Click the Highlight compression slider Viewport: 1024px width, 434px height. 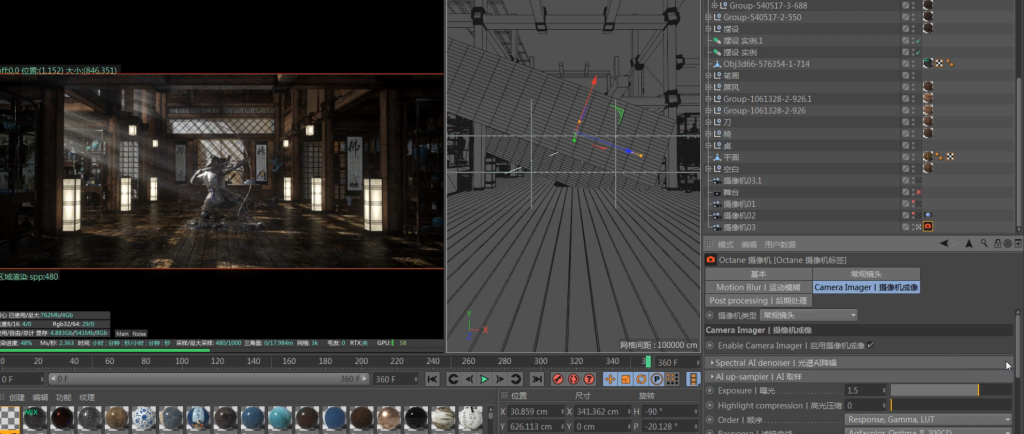coord(951,405)
